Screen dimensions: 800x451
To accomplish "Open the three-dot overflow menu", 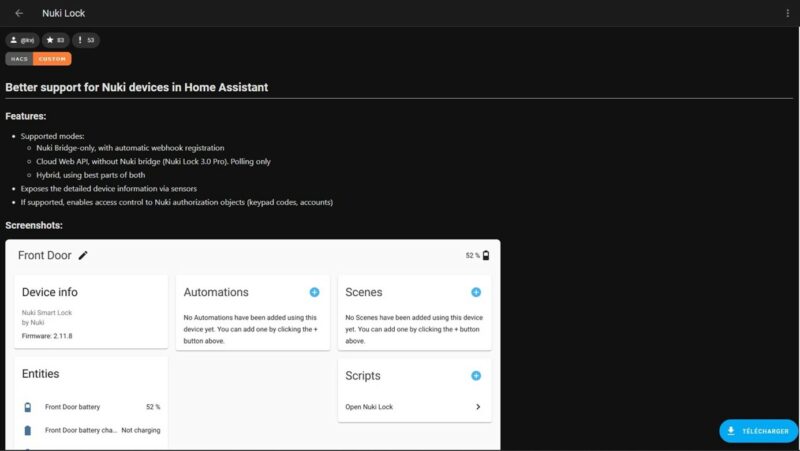I will tap(788, 13).
